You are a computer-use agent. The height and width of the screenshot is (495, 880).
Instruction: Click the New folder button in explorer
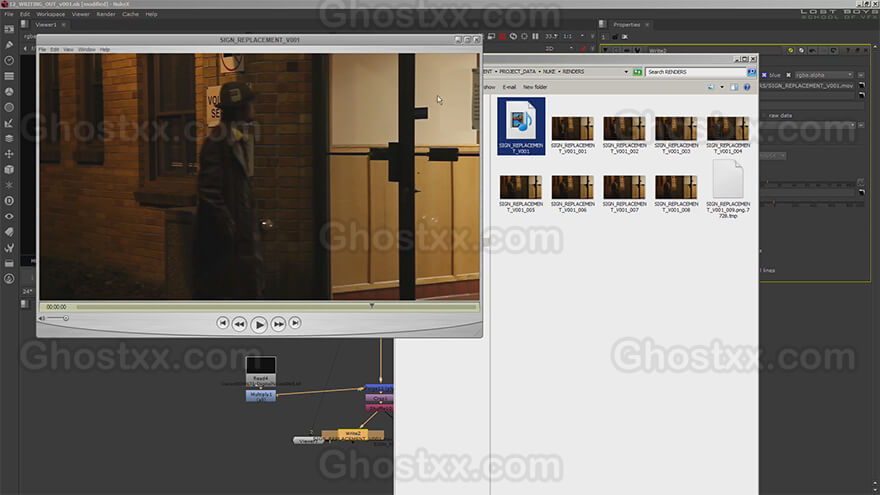coord(535,87)
